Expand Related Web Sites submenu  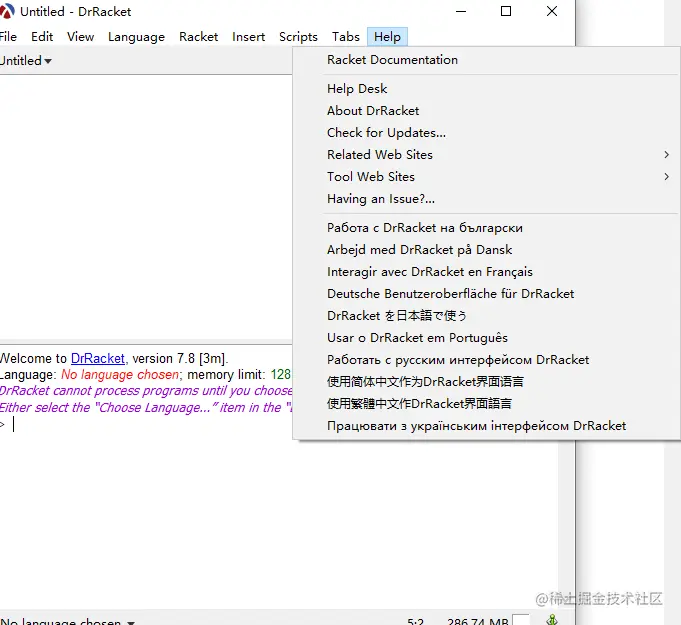coord(486,155)
